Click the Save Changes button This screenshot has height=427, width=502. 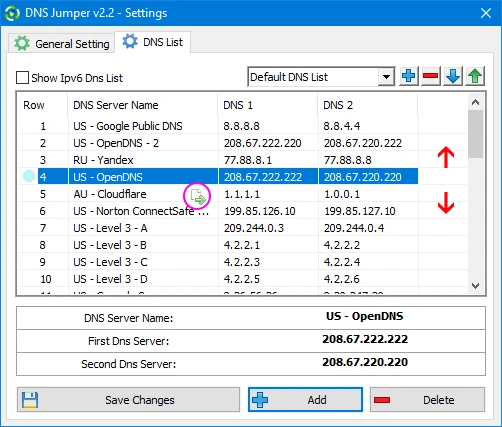pyautogui.click(x=128, y=400)
